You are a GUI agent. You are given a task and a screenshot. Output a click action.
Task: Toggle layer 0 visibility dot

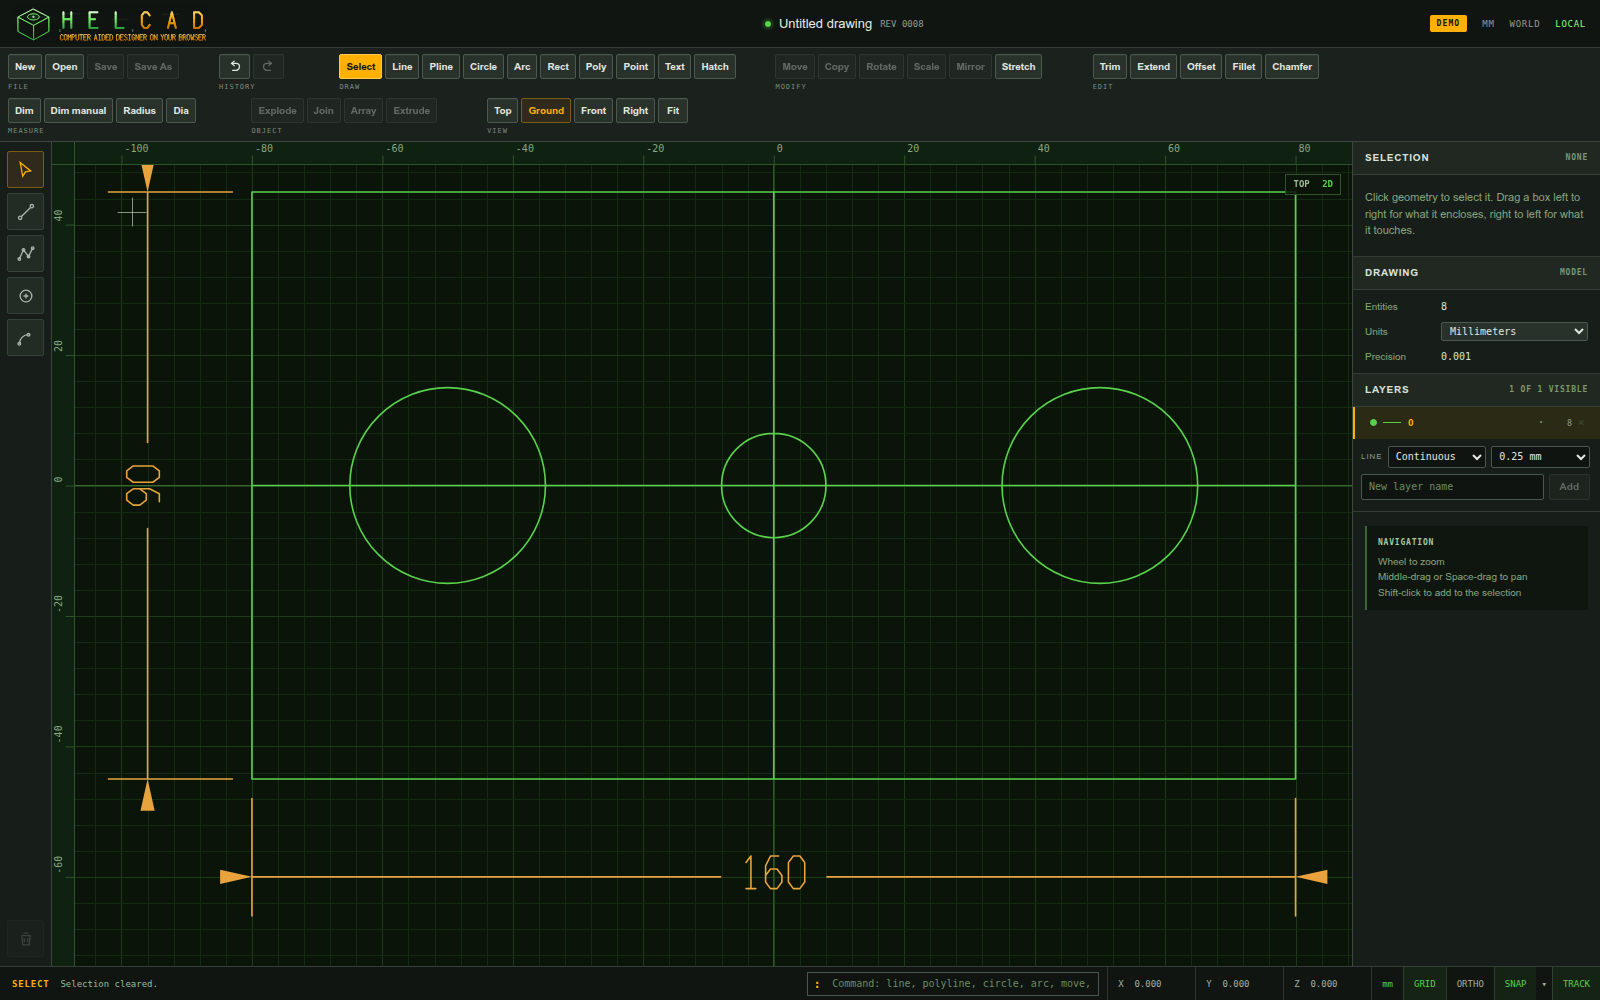click(x=1373, y=423)
